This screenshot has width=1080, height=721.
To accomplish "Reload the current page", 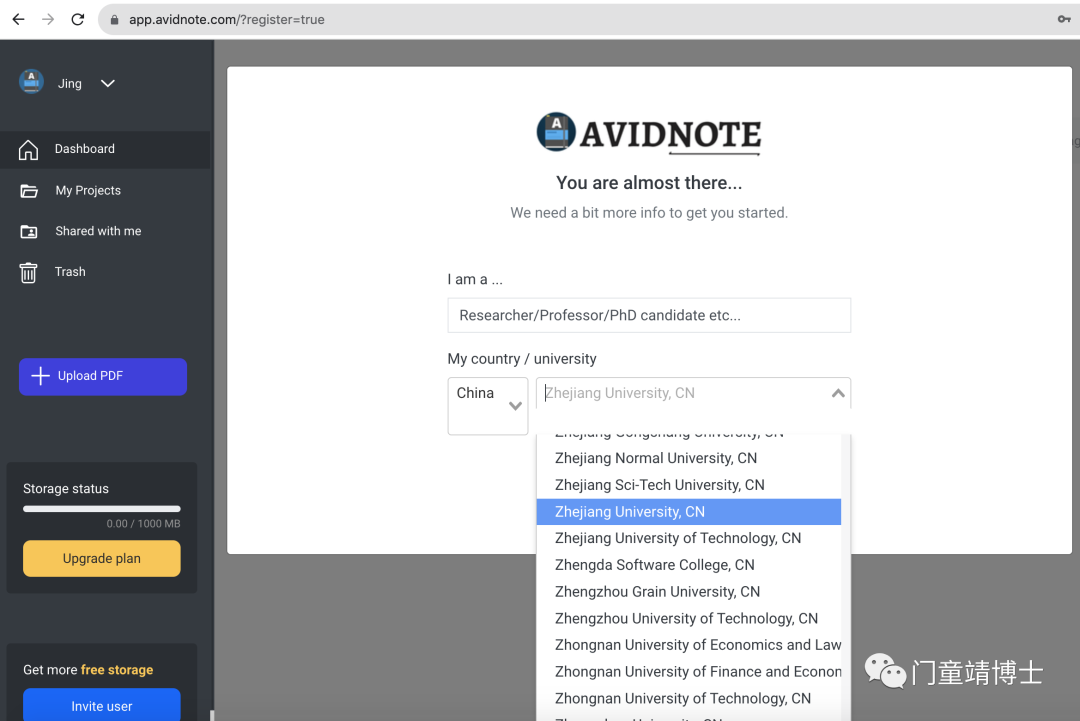I will pyautogui.click(x=78, y=19).
